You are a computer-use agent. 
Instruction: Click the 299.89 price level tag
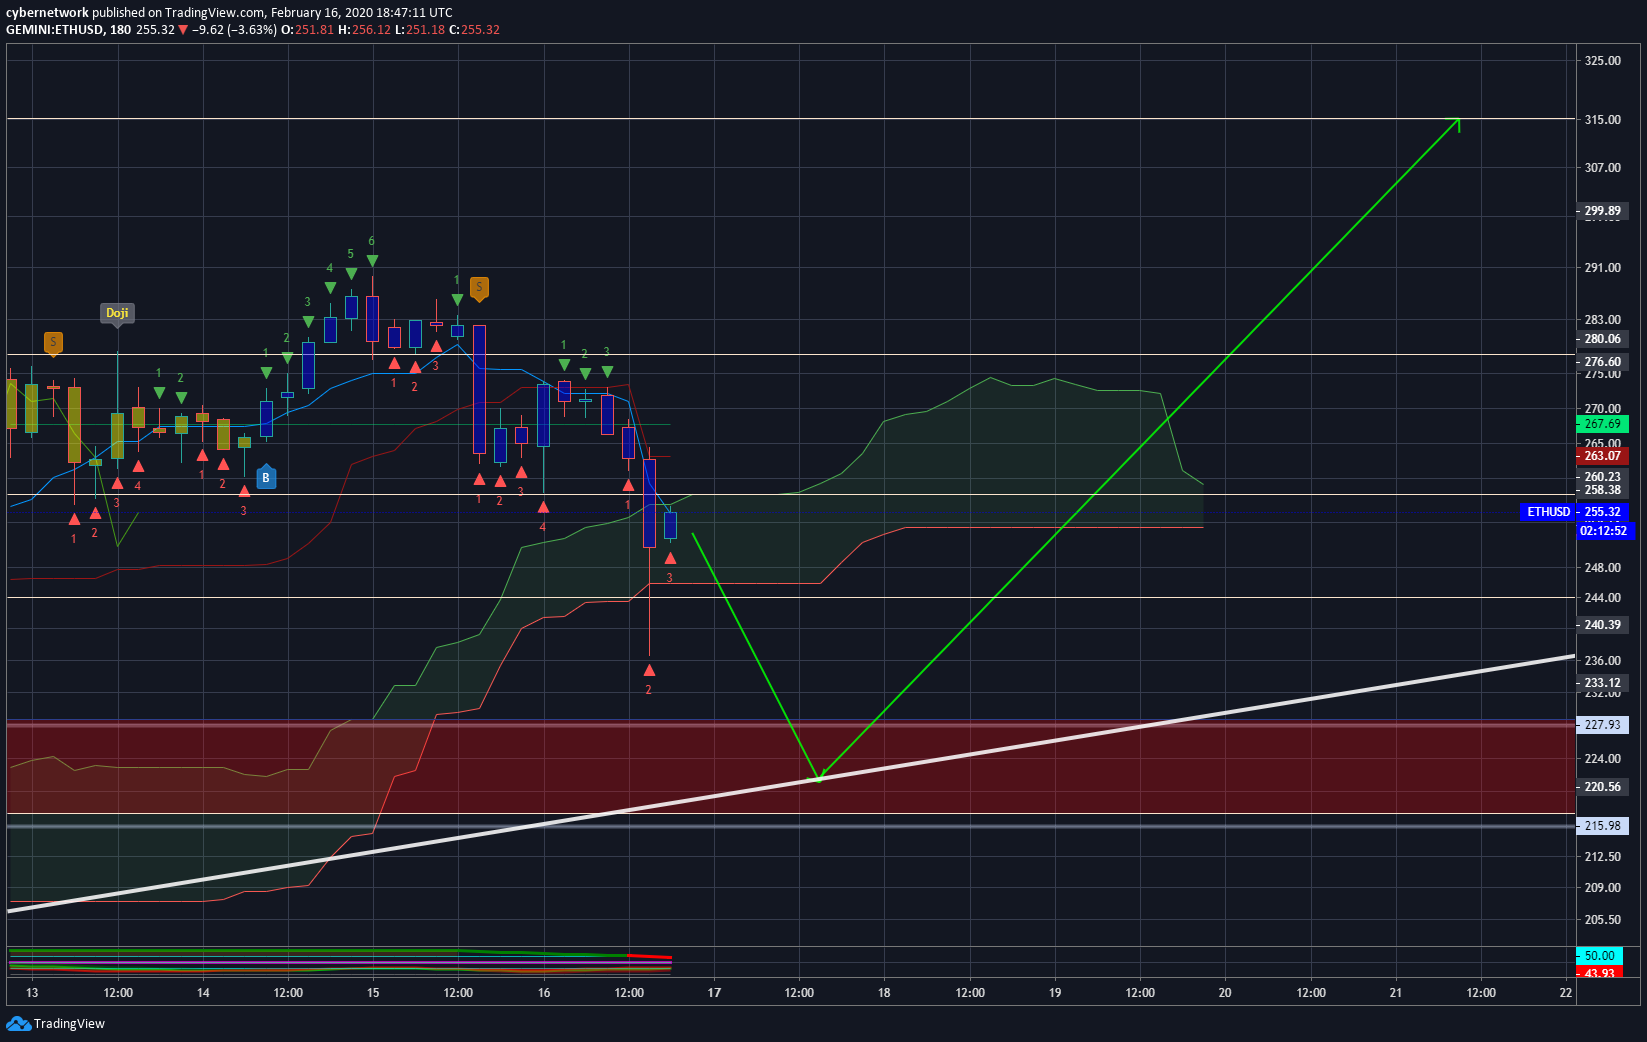[x=1602, y=211]
